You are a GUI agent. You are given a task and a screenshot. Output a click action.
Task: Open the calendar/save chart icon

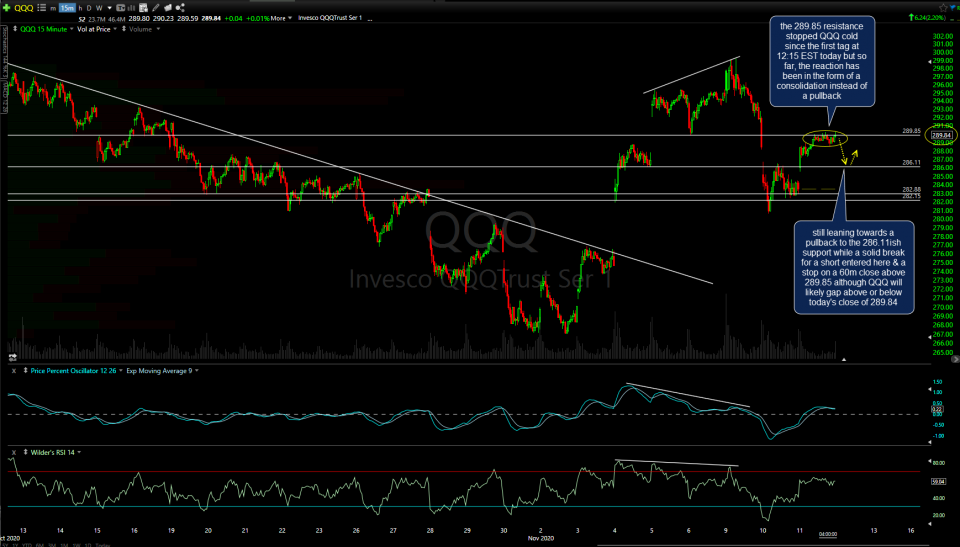tap(143, 8)
